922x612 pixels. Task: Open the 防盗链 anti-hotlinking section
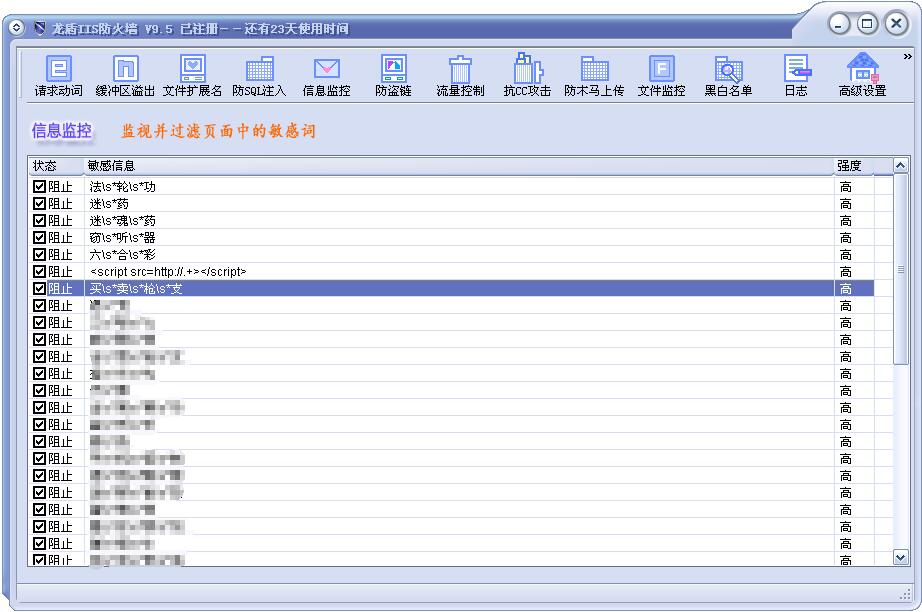click(x=393, y=76)
